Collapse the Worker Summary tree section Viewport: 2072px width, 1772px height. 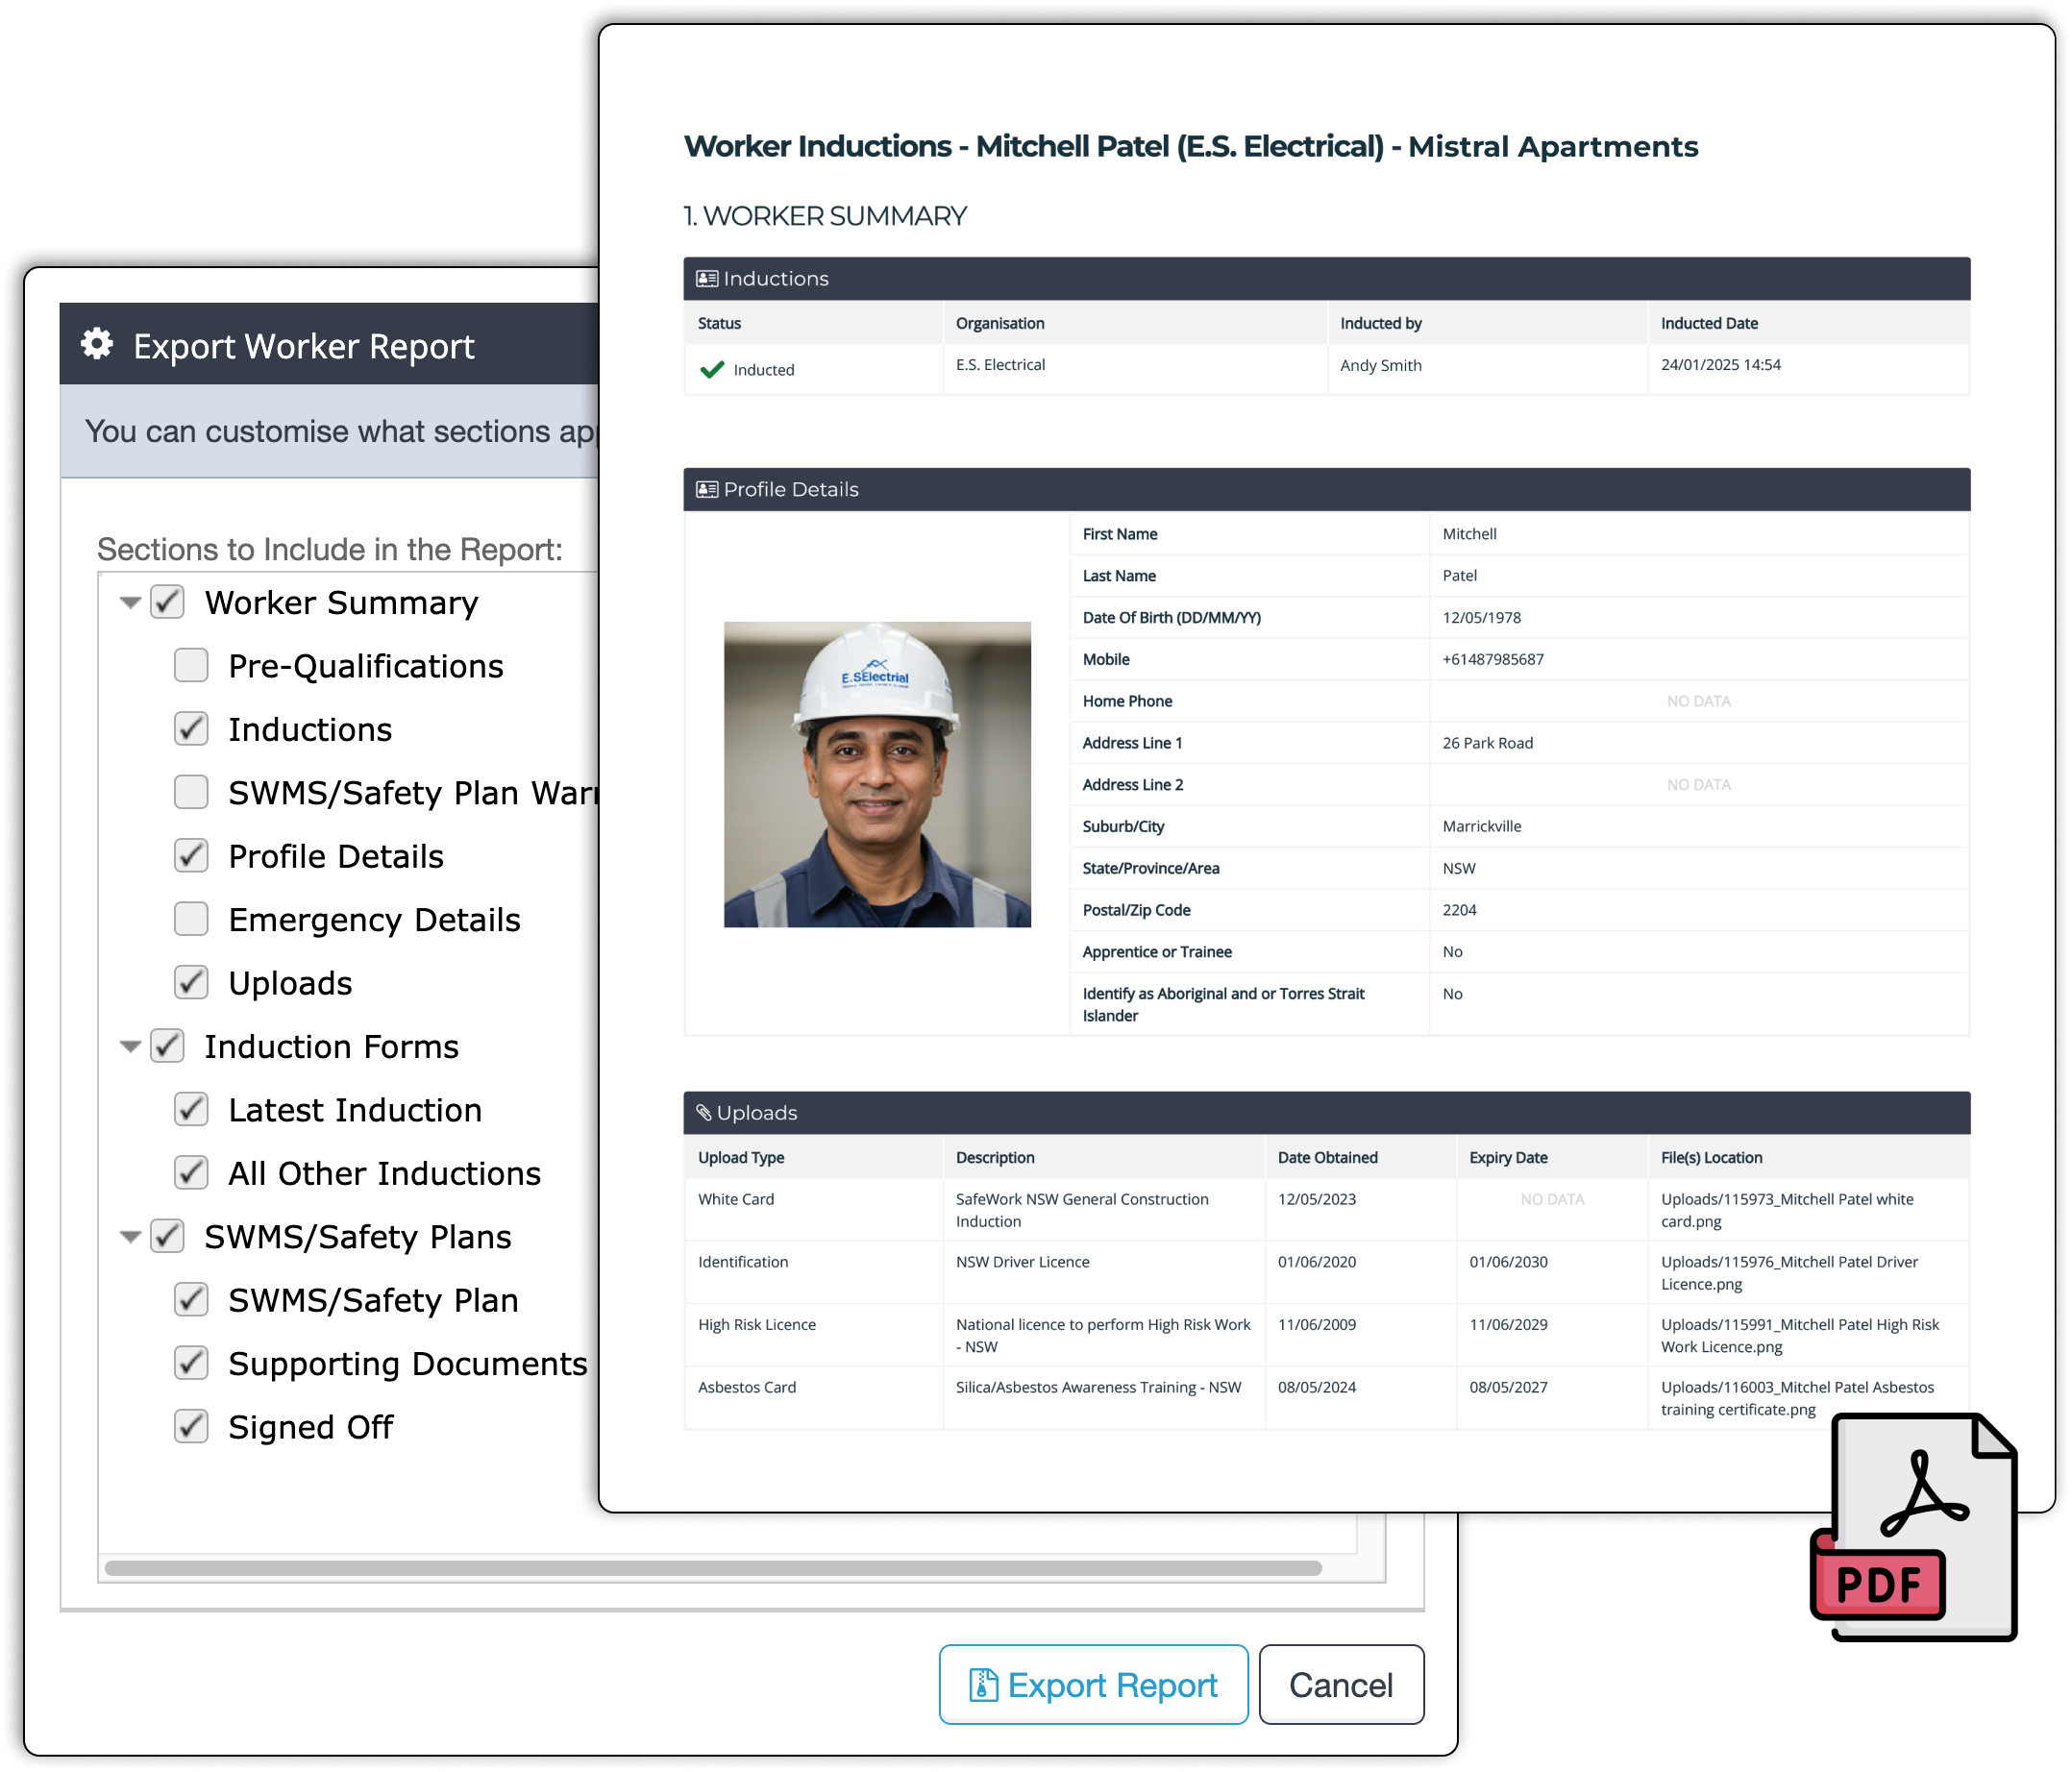(x=130, y=603)
